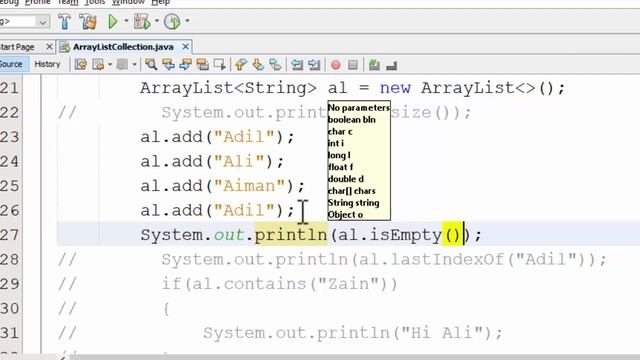
Task: Go to Next Bookmark icon
Action: (258, 64)
